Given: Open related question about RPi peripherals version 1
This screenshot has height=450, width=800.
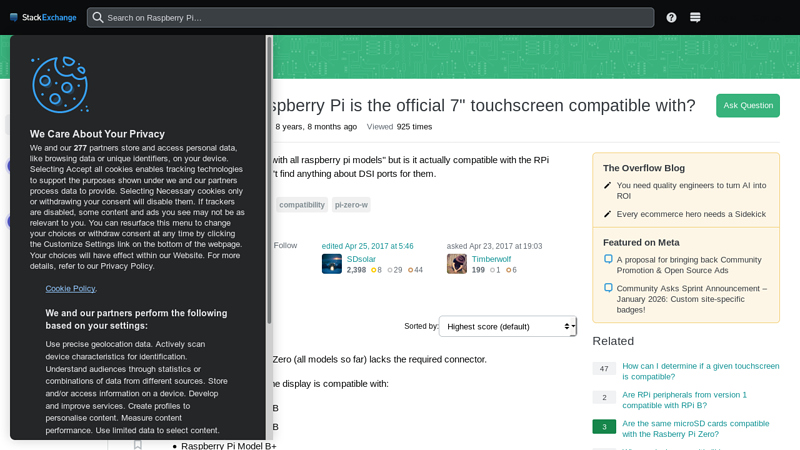Looking at the screenshot, I should [x=684, y=400].
